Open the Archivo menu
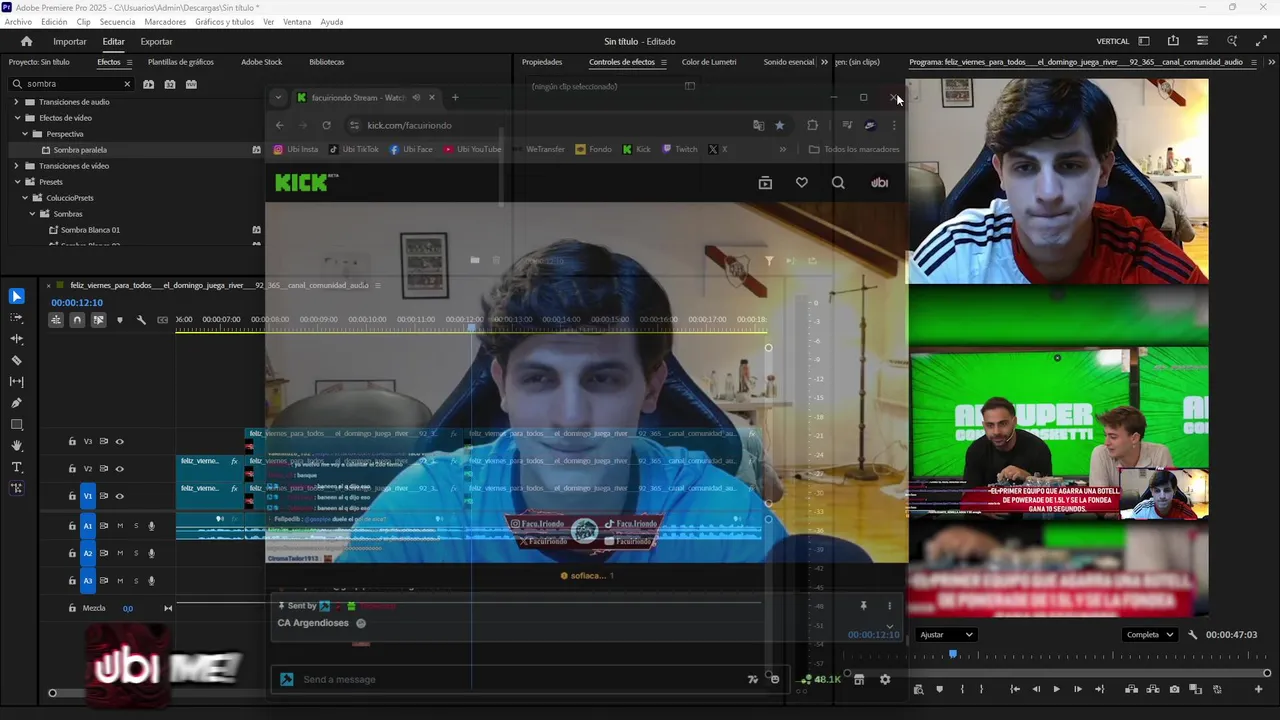The width and height of the screenshot is (1280, 720). click(x=18, y=22)
